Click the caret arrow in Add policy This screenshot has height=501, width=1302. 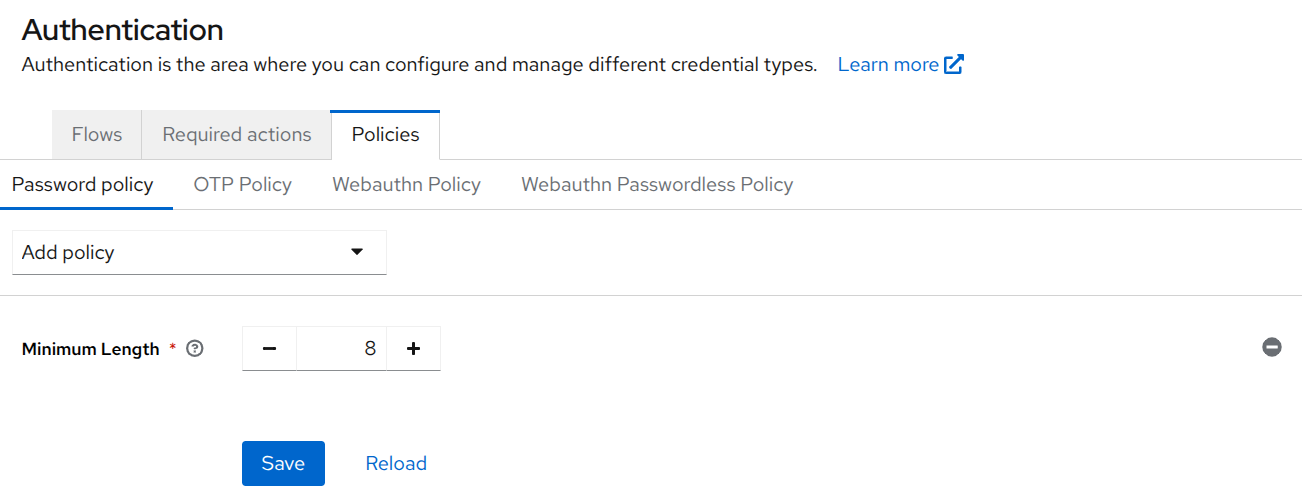pos(357,252)
